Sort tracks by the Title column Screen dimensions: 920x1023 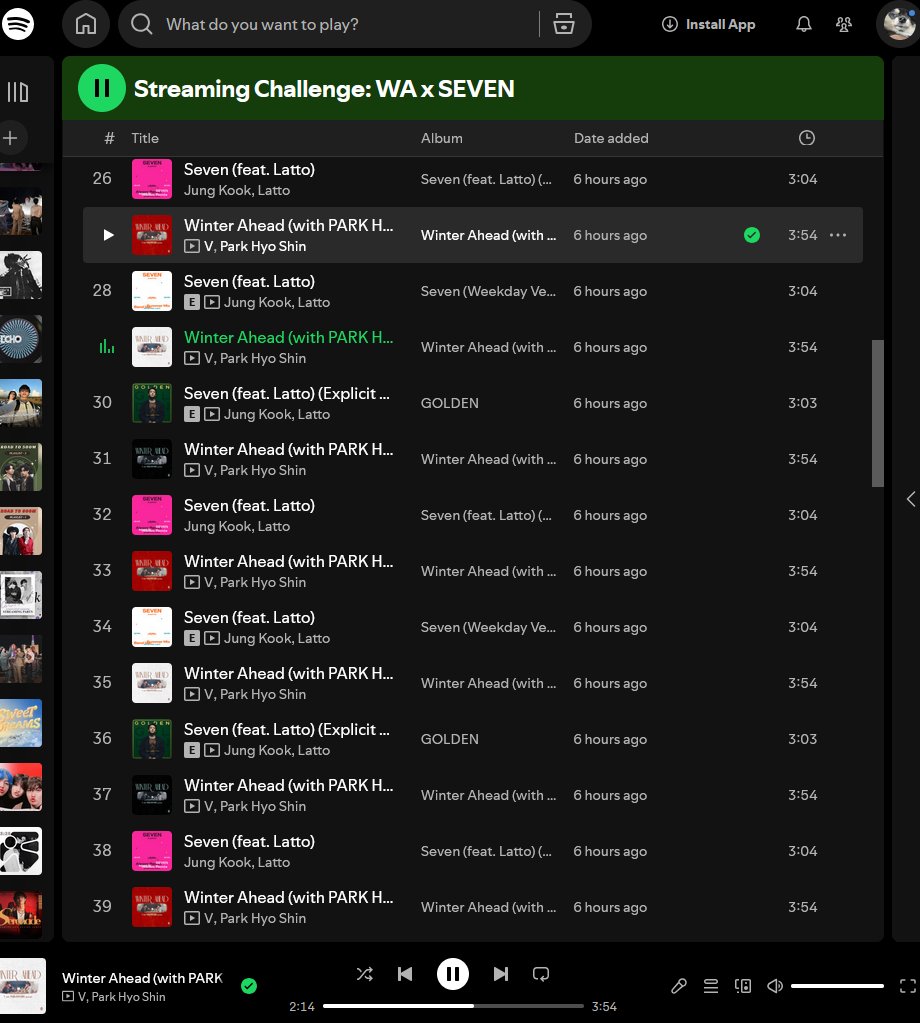145,138
